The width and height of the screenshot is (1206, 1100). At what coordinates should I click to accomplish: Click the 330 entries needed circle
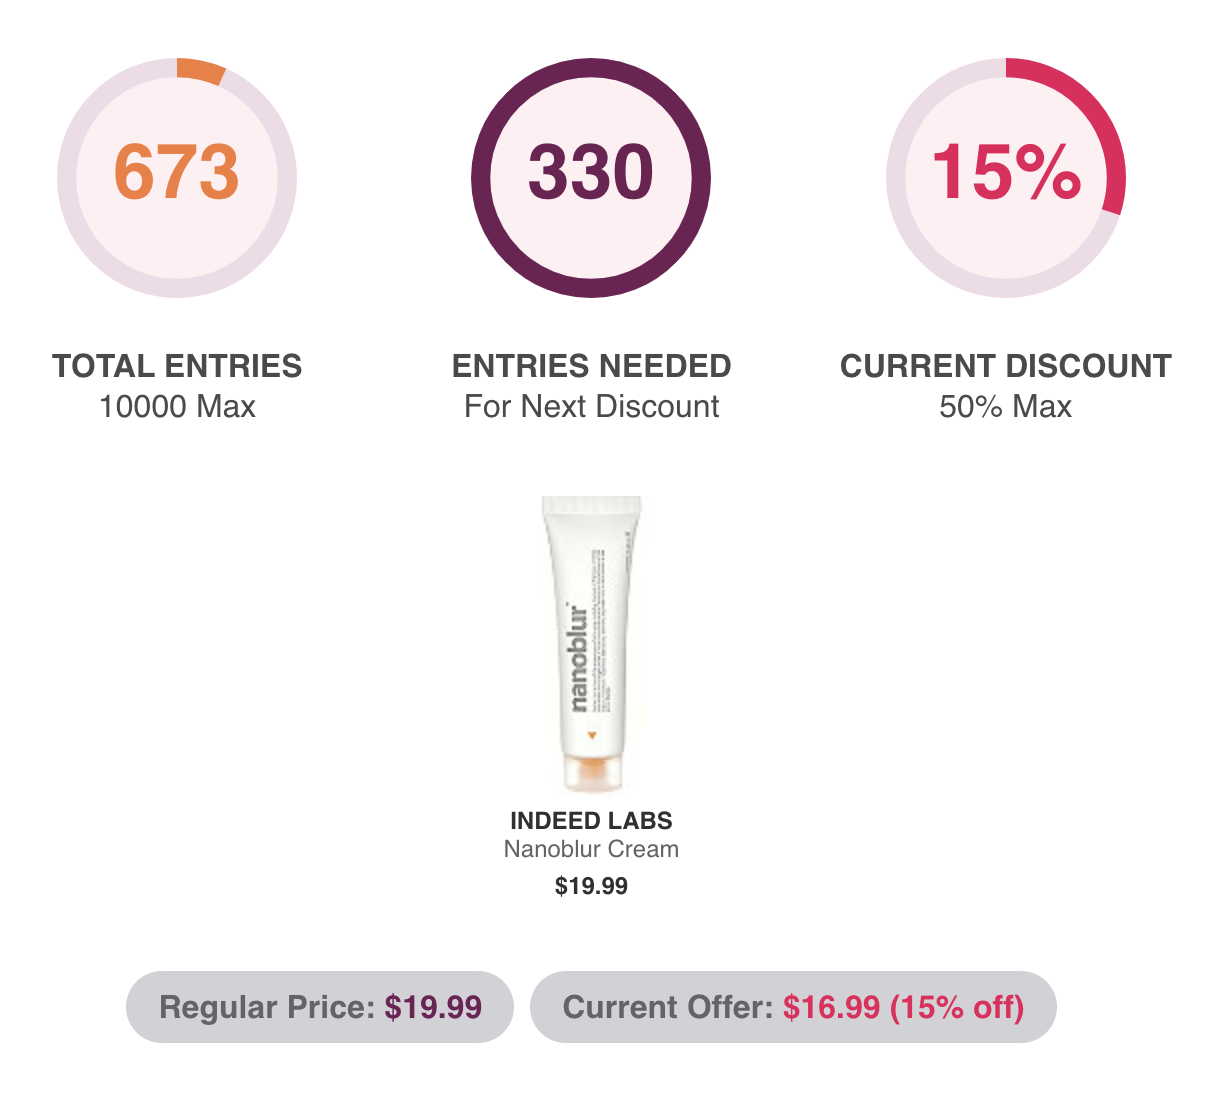pos(591,177)
